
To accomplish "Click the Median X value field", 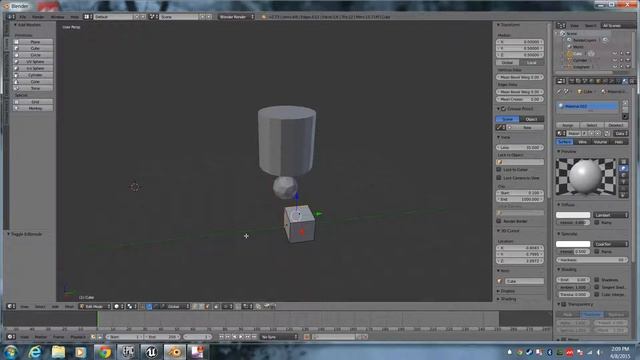I will point(520,42).
